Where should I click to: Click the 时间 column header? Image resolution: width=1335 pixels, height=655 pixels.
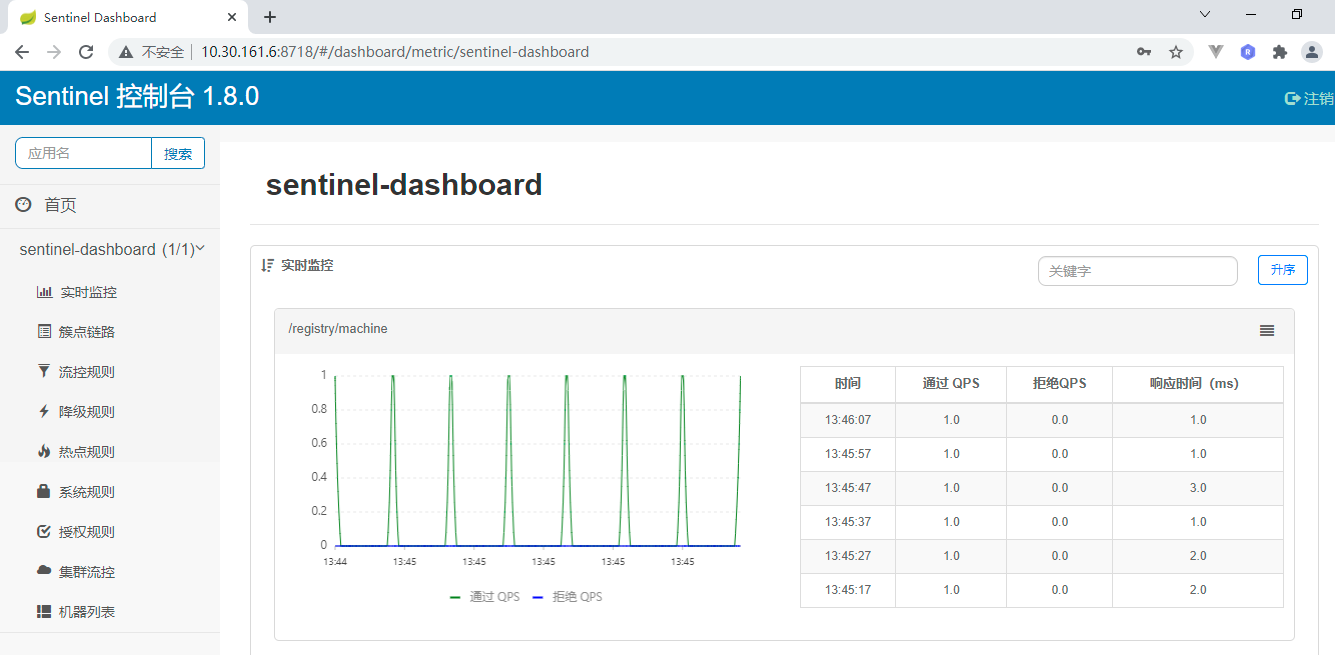[848, 384]
